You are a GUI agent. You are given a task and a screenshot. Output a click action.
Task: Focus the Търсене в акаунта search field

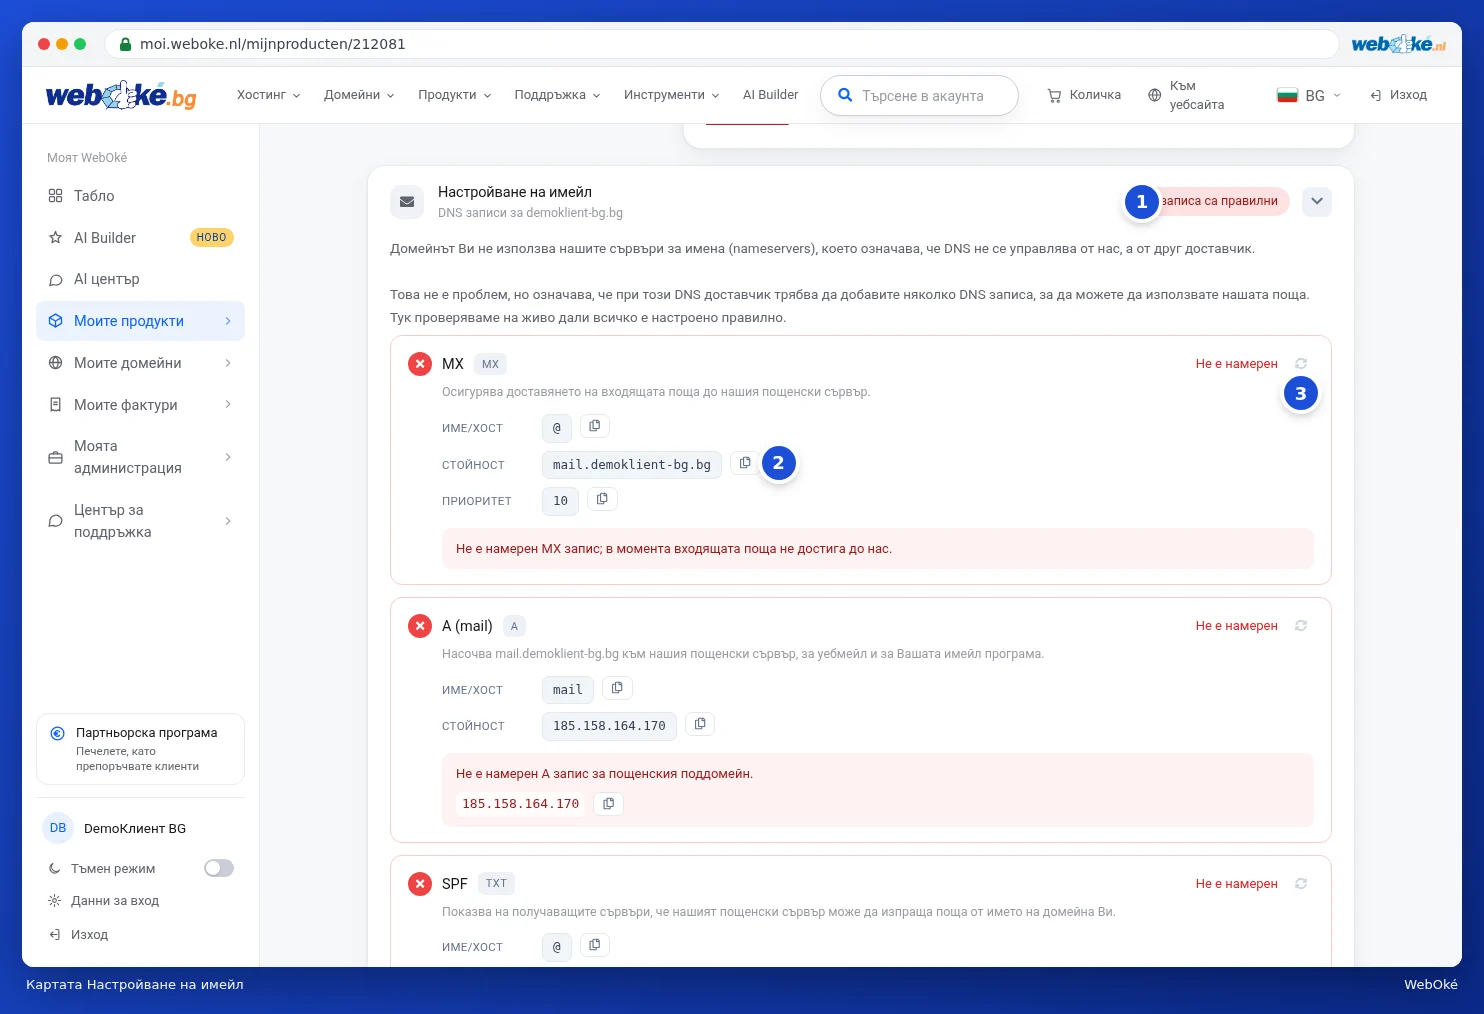(x=919, y=95)
